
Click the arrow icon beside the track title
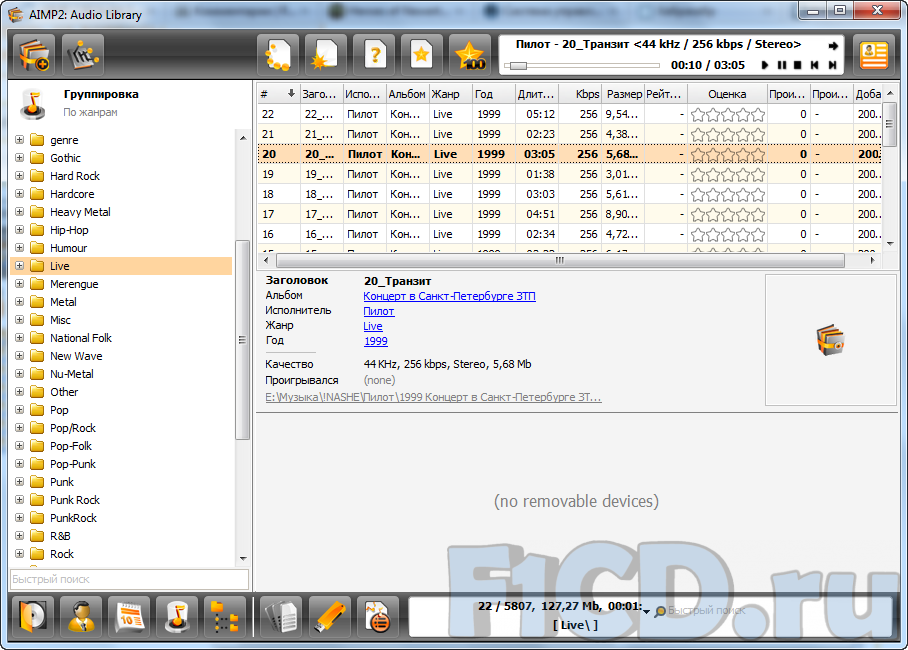click(833, 46)
